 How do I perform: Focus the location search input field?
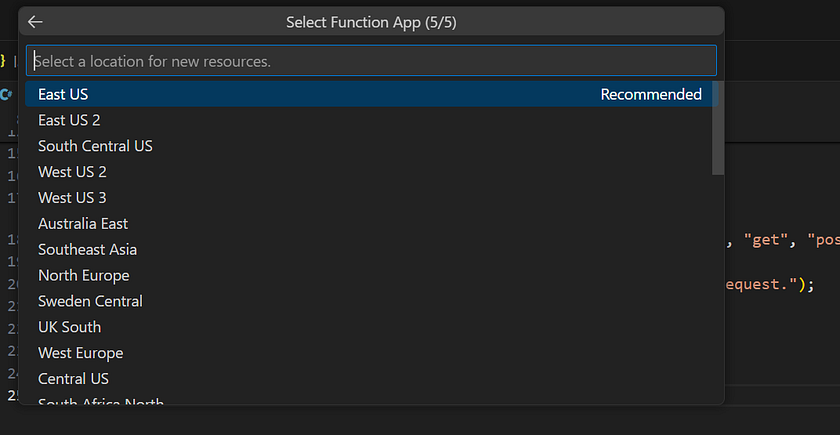[x=371, y=61]
